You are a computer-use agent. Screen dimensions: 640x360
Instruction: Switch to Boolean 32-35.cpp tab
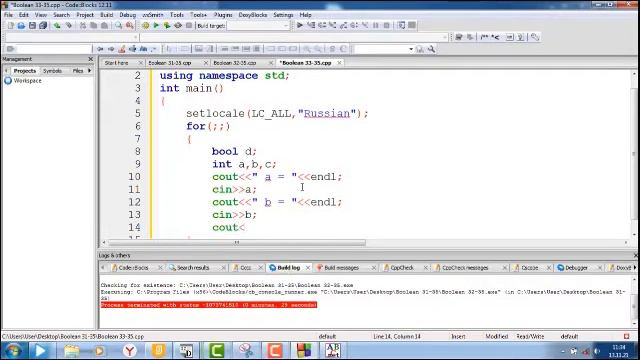[x=235, y=63]
